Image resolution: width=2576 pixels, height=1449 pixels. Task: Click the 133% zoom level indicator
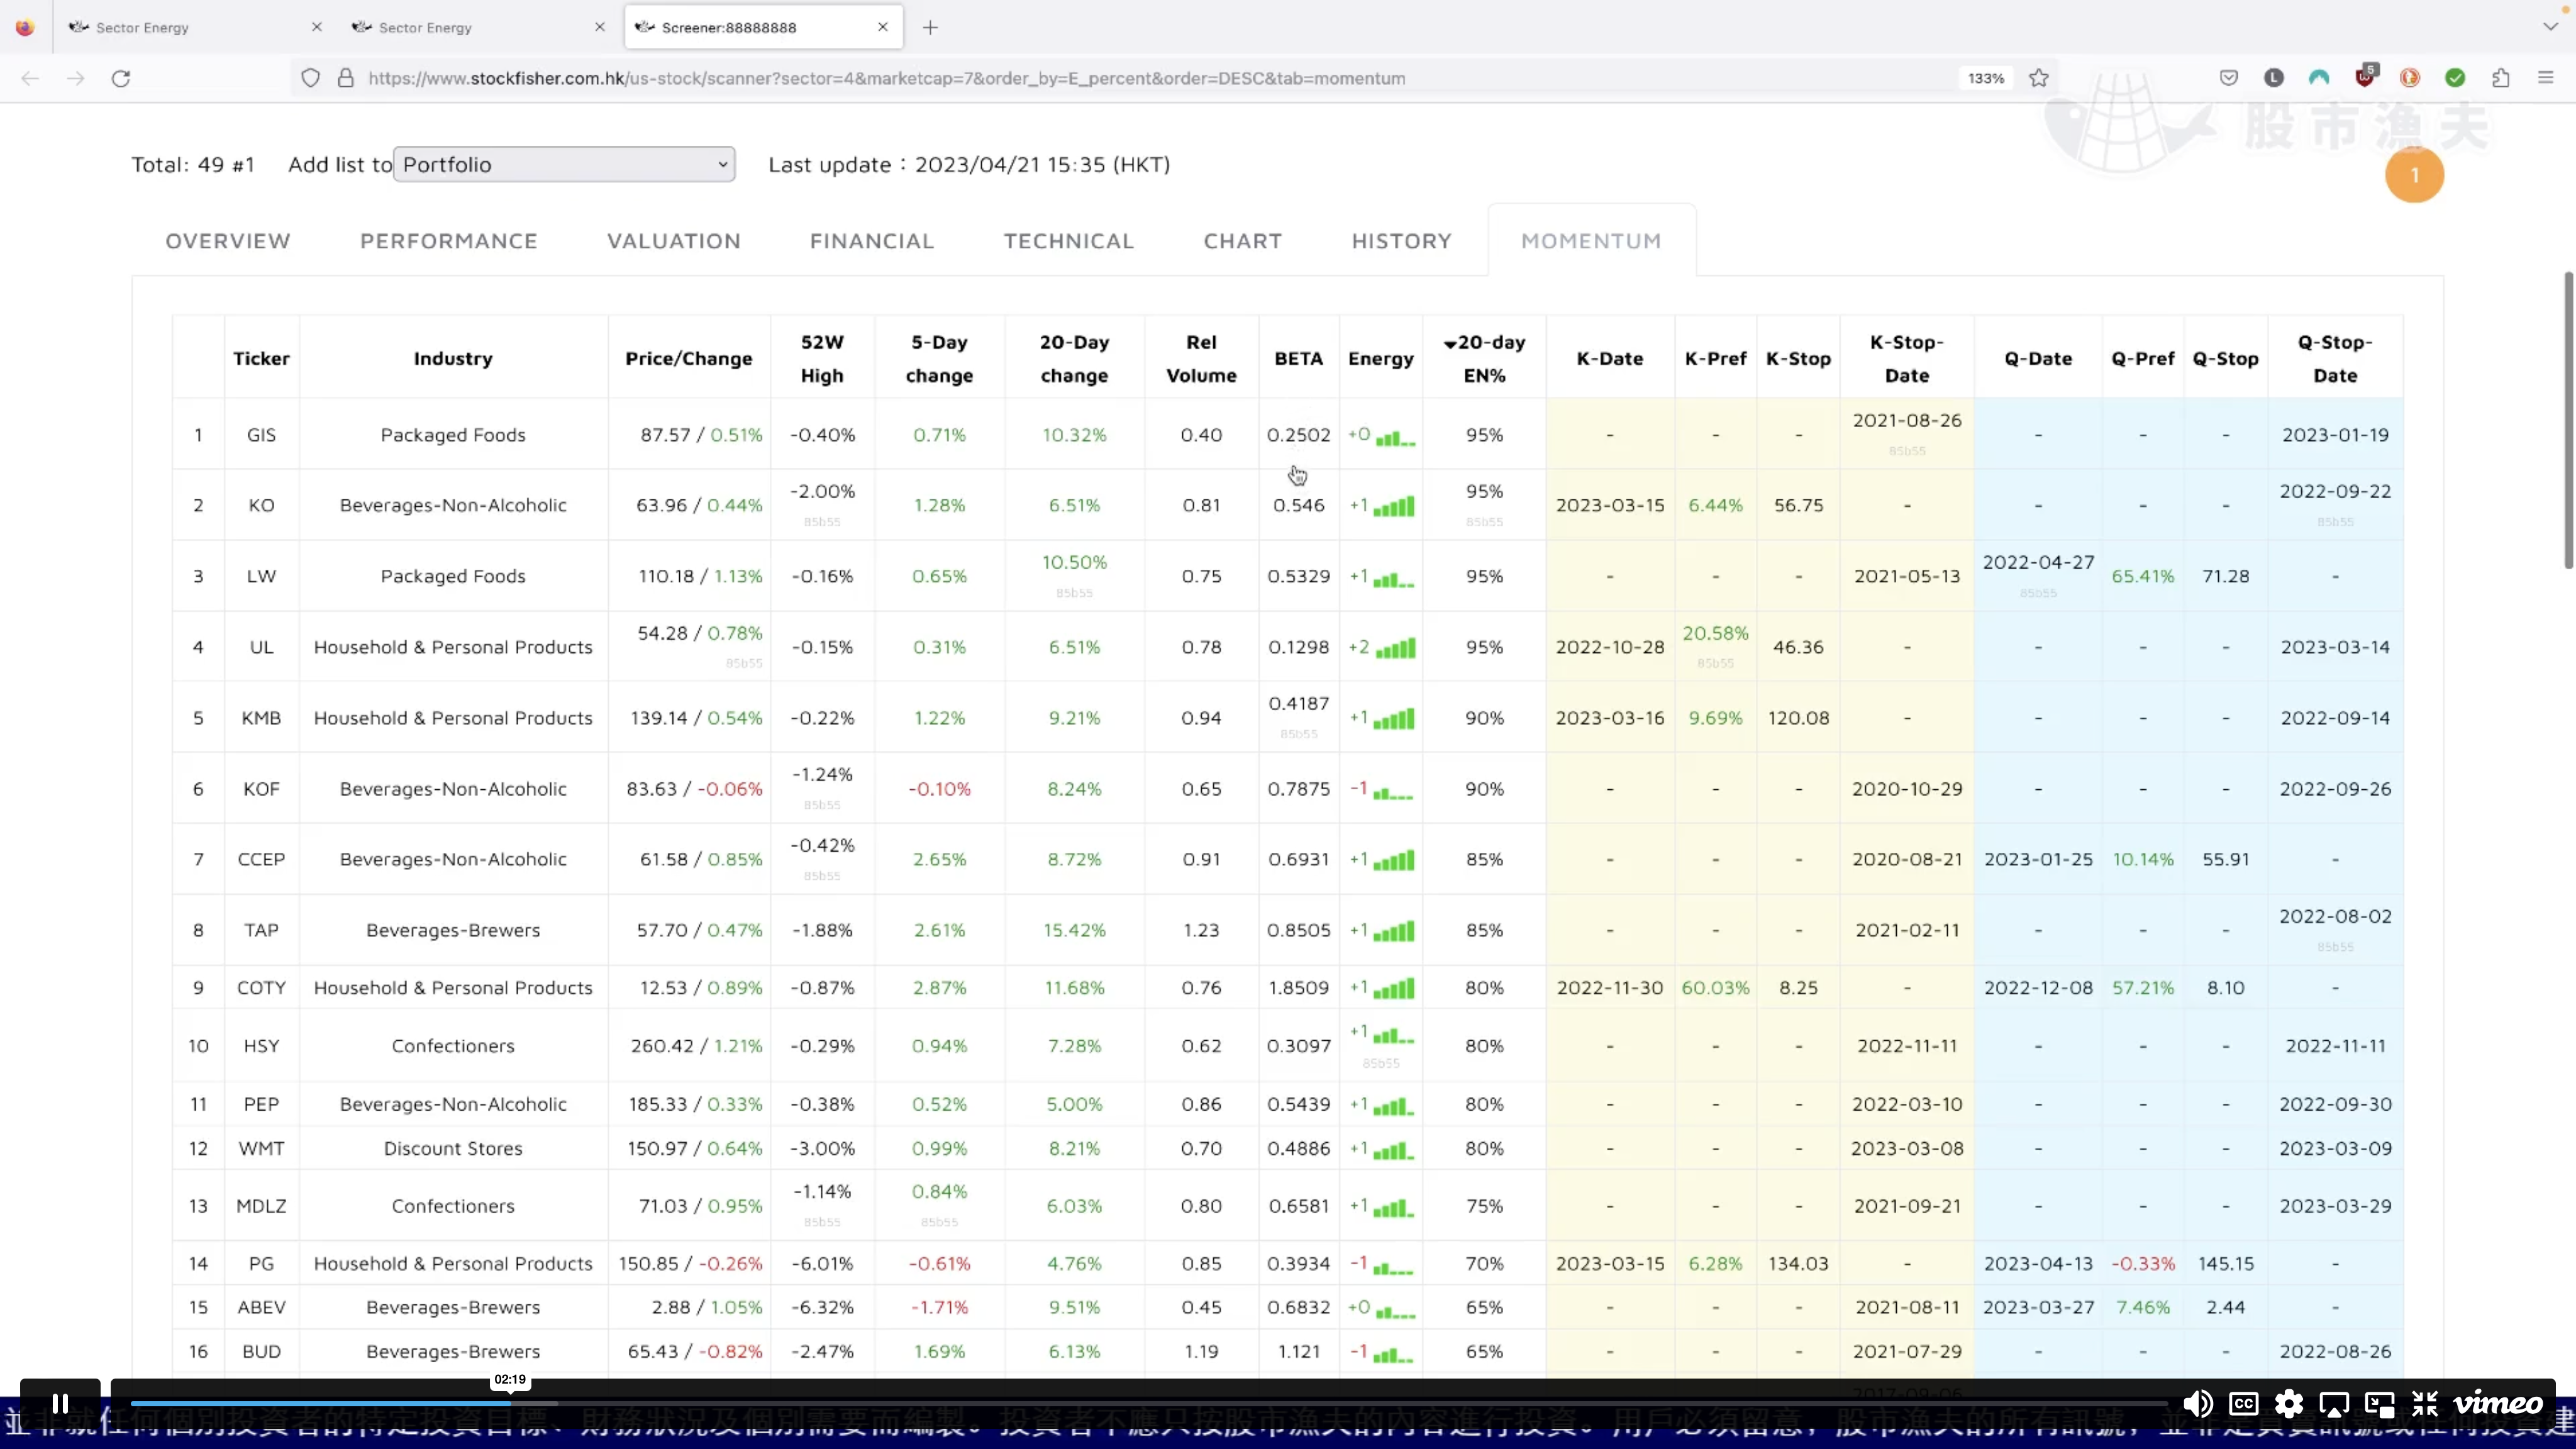tap(1986, 78)
